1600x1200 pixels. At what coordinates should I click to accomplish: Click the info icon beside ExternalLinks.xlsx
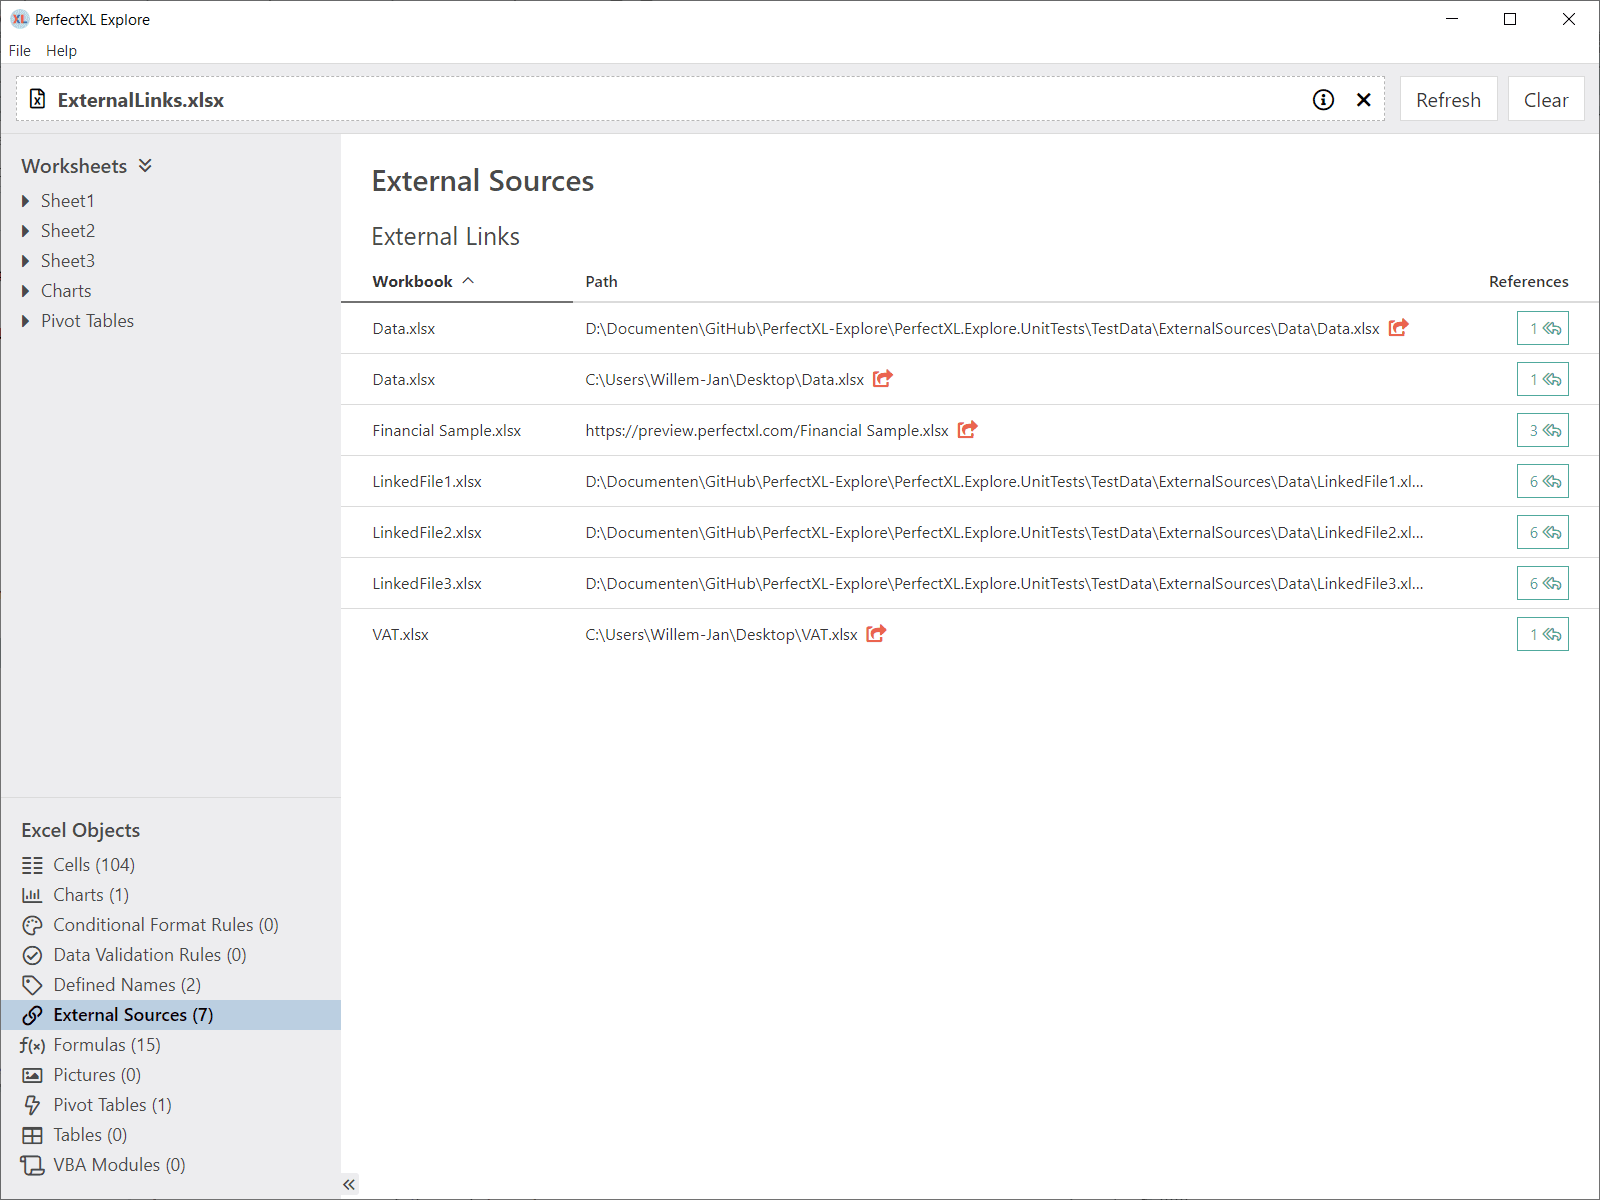click(x=1323, y=100)
